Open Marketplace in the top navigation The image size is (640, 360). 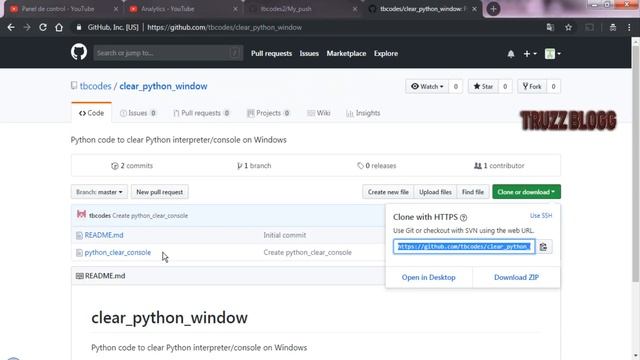(x=346, y=53)
